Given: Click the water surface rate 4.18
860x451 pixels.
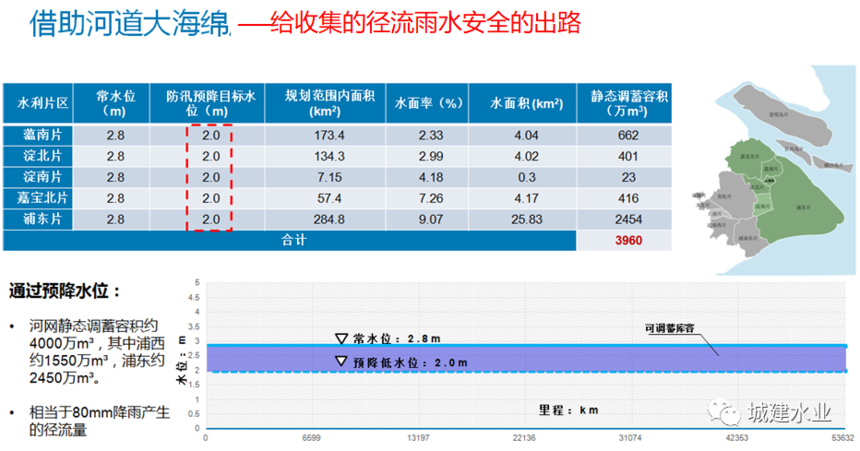Looking at the screenshot, I should [431, 178].
